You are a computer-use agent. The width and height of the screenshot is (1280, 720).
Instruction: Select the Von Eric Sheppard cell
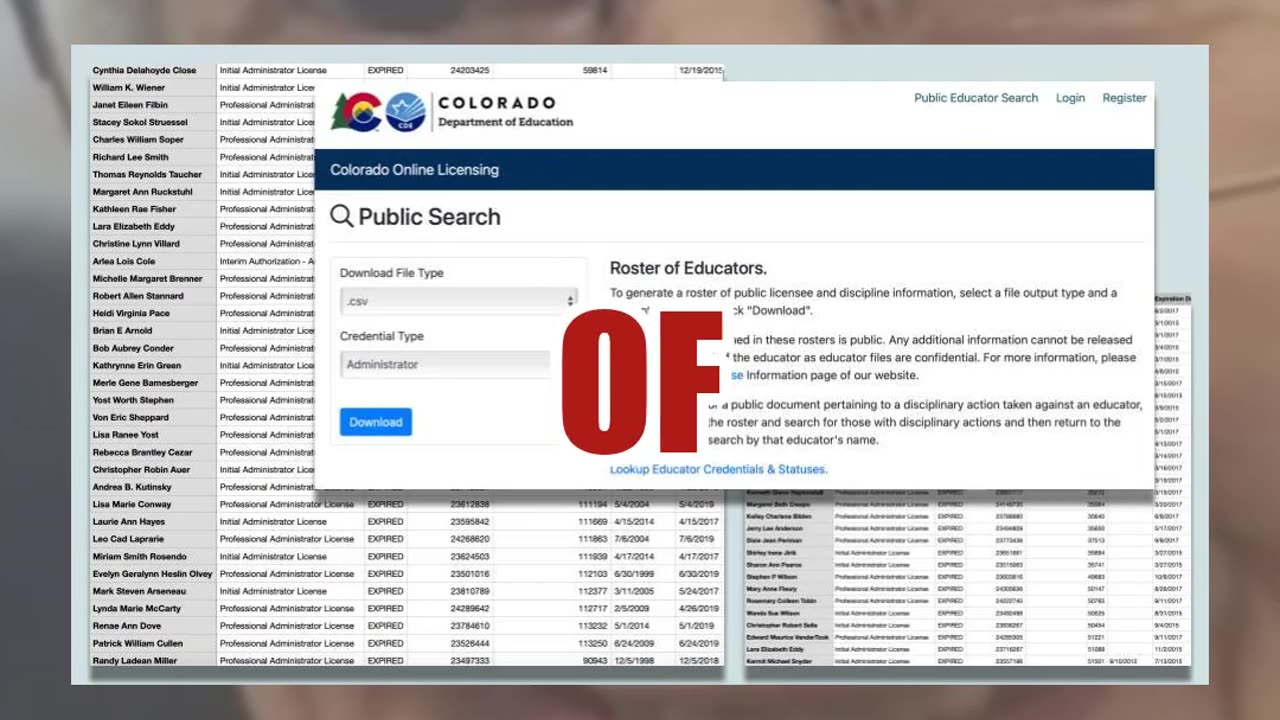(154, 417)
